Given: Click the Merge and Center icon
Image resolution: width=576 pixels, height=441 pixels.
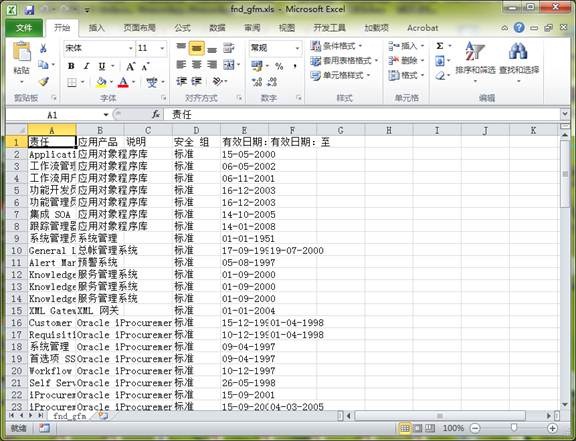Looking at the screenshot, I should 229,65.
